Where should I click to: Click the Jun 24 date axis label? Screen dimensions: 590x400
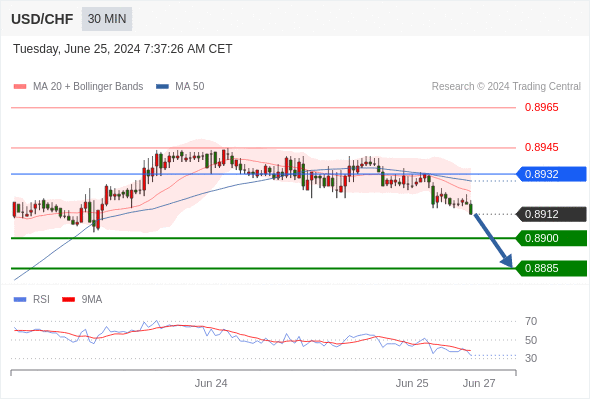pyautogui.click(x=211, y=383)
